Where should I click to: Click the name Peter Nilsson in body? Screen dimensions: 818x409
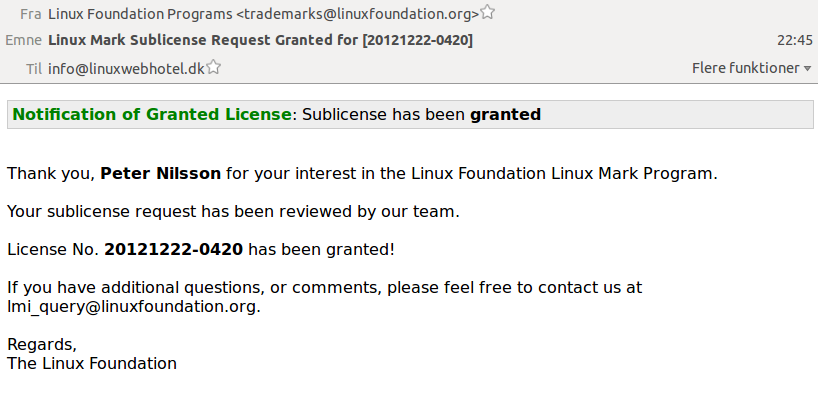point(160,173)
